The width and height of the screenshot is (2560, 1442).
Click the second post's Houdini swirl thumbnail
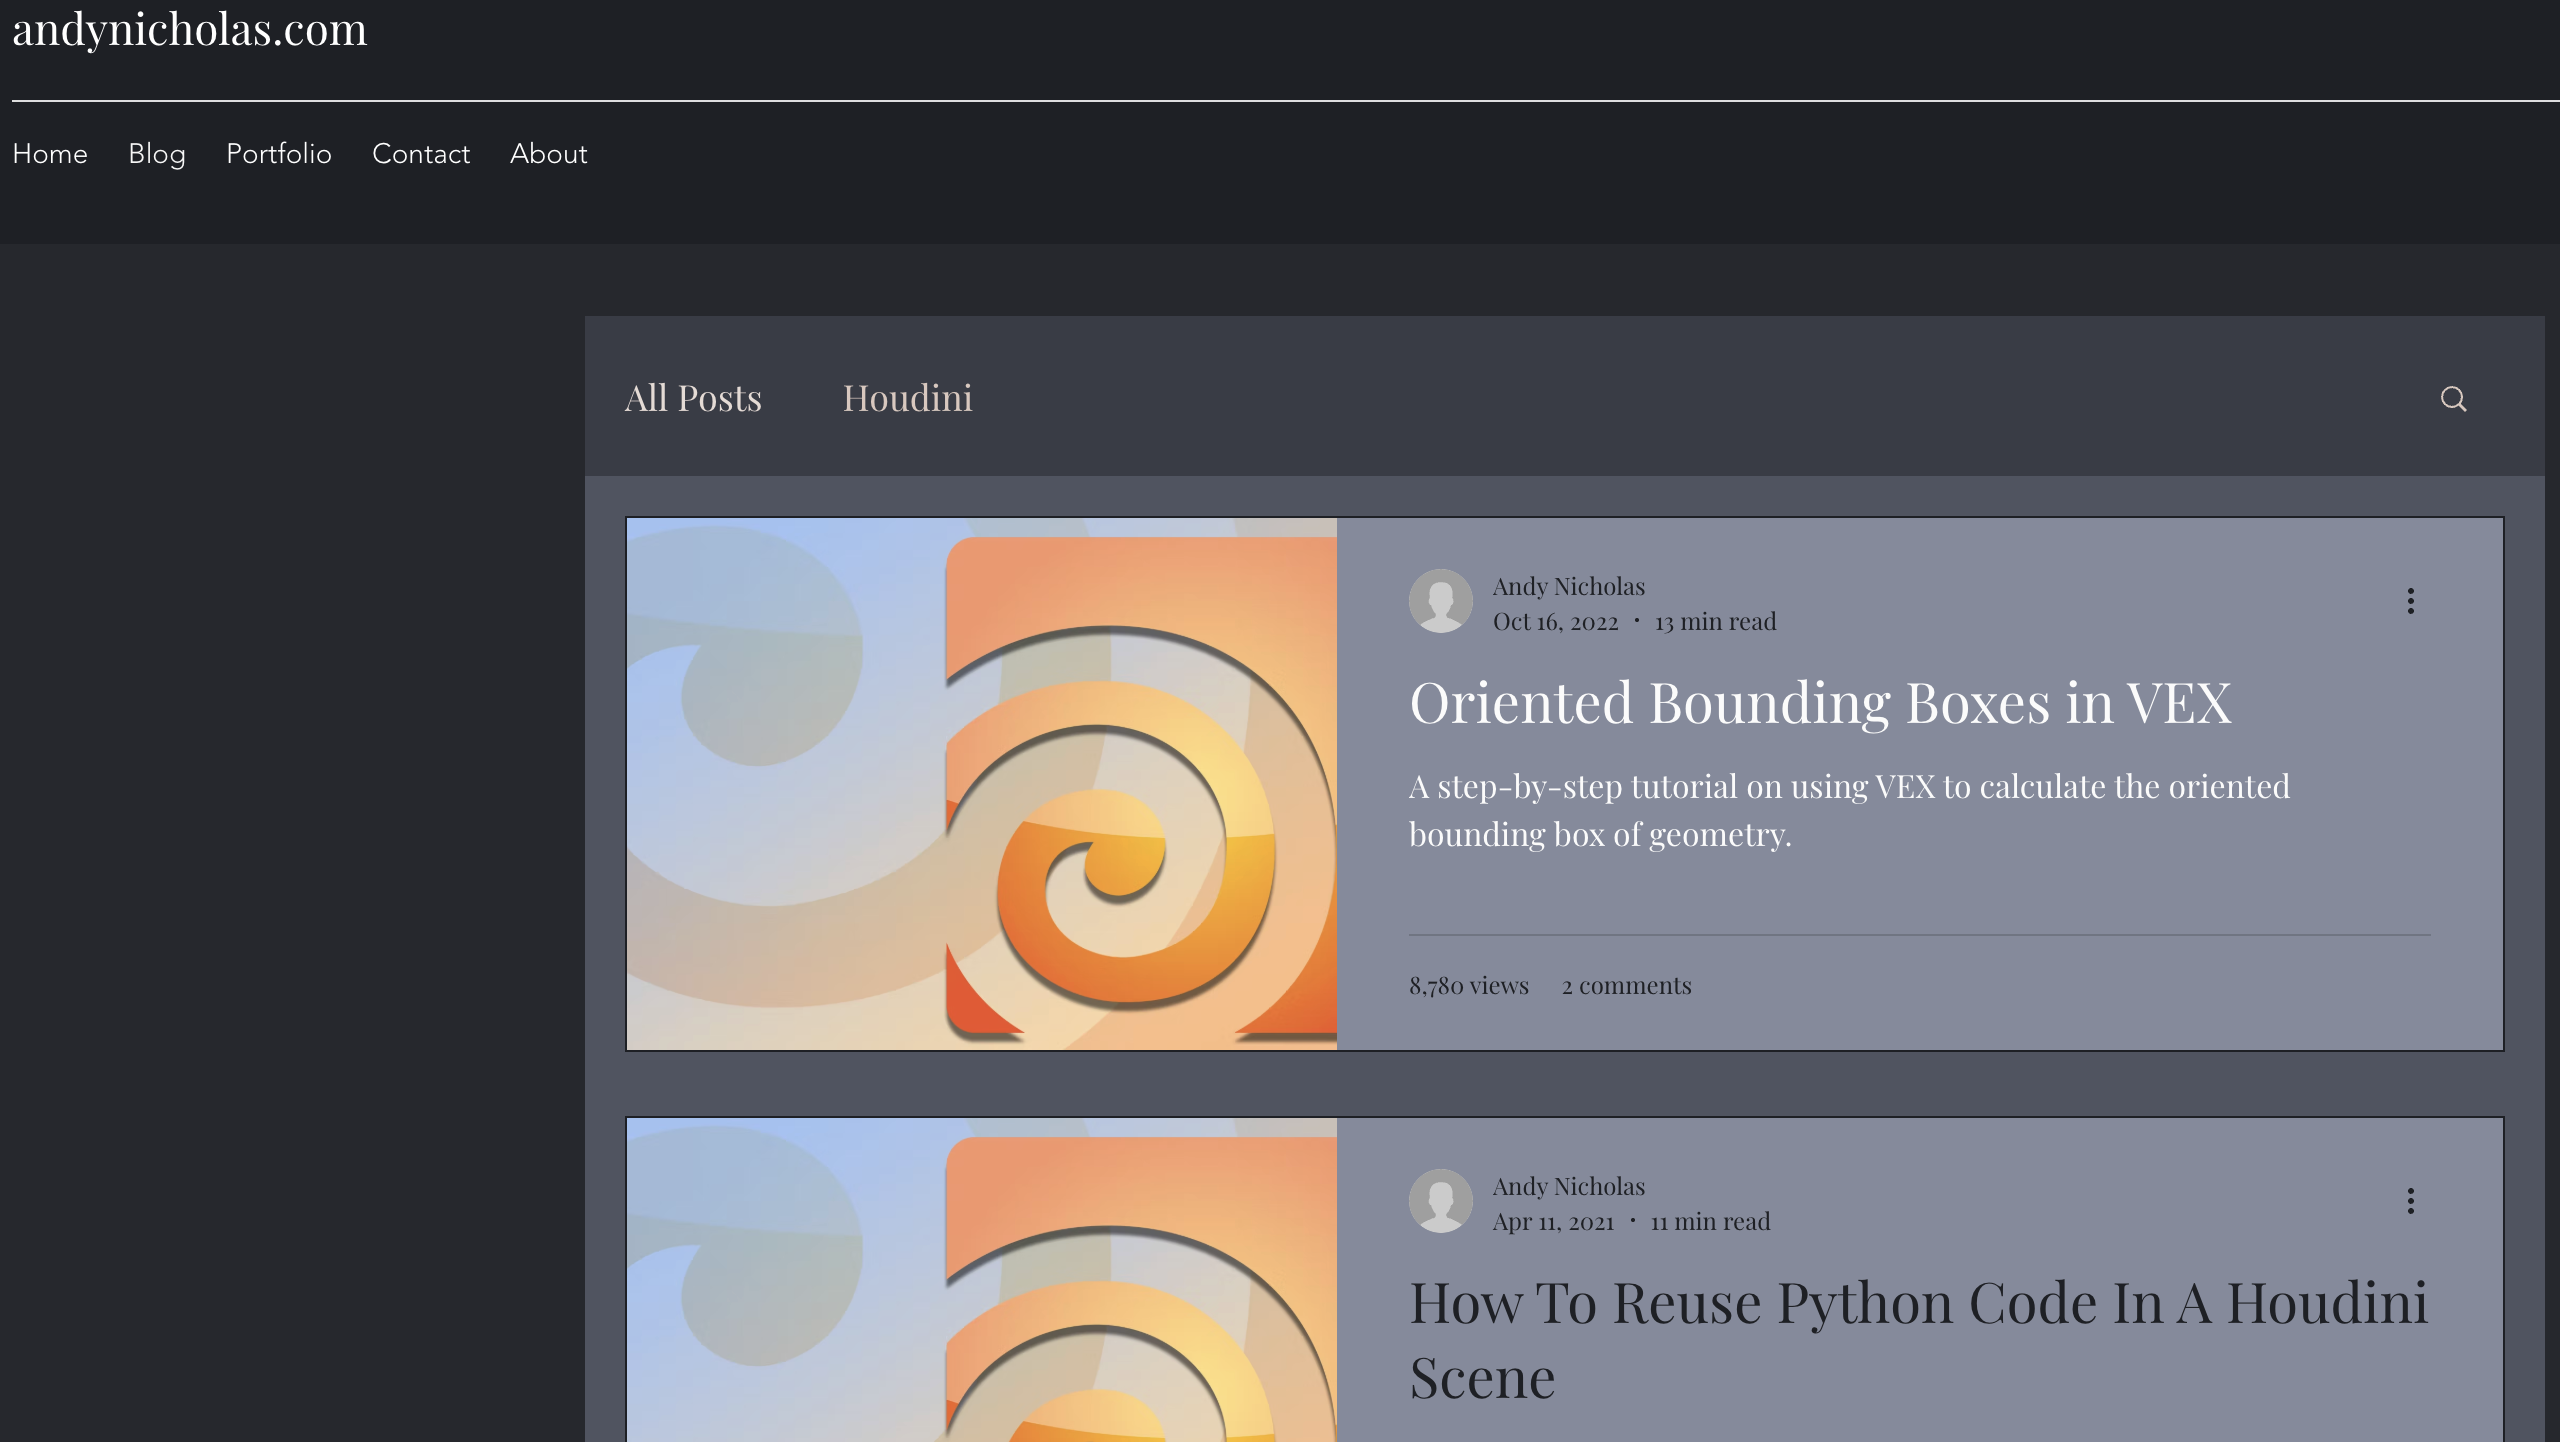click(981, 1280)
